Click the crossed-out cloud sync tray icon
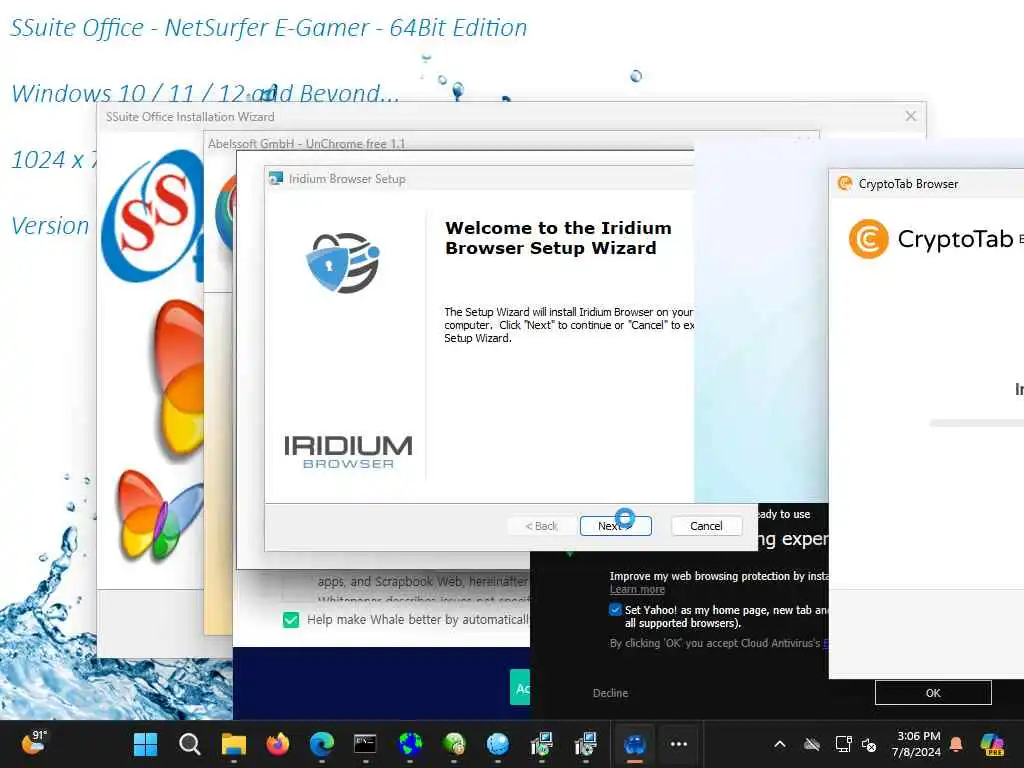Viewport: 1024px width, 768px height. click(812, 744)
